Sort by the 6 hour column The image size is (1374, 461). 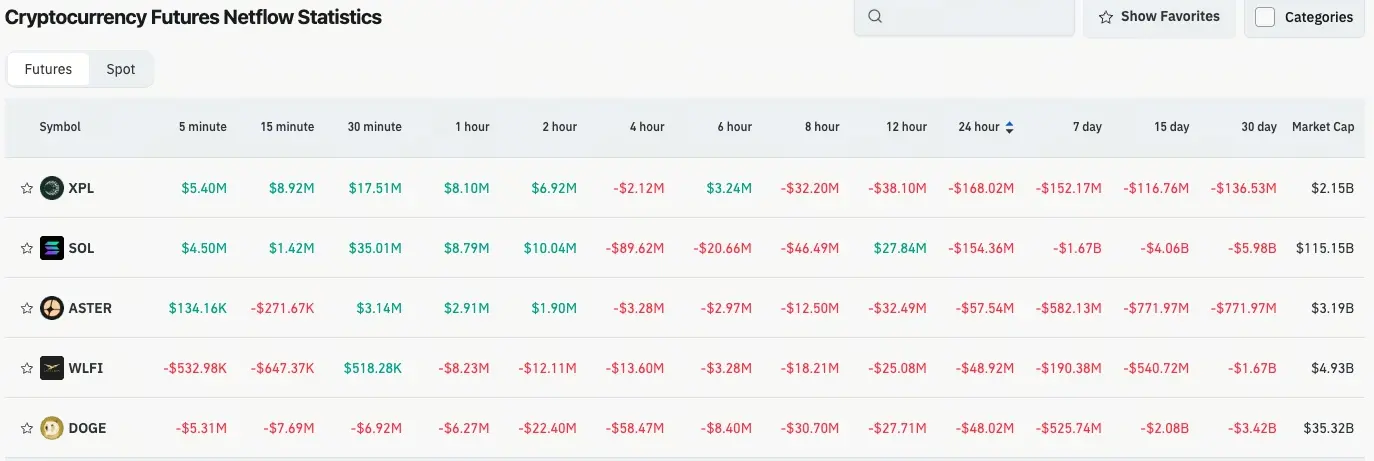click(734, 127)
